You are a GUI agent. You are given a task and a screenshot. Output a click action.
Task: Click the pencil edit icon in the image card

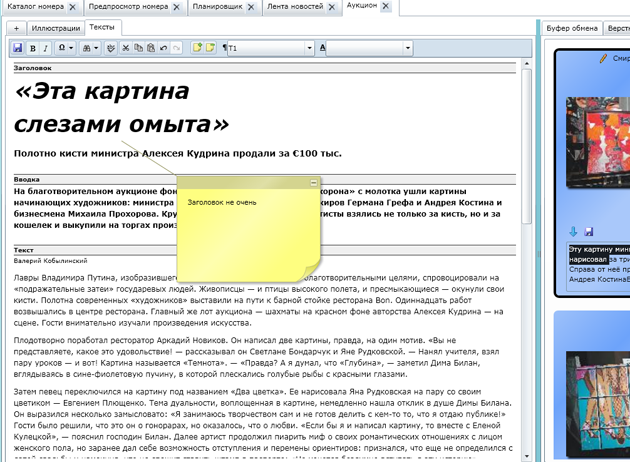click(x=603, y=59)
